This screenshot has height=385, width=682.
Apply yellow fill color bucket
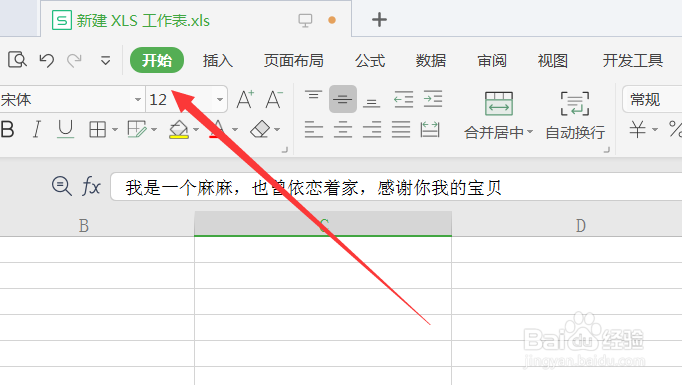[x=179, y=130]
